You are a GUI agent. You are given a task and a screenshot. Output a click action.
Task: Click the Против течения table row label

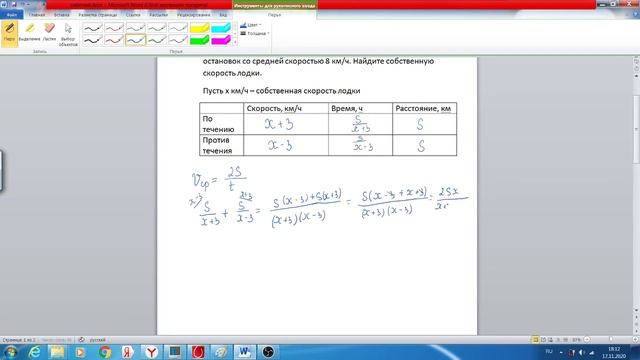[221, 145]
